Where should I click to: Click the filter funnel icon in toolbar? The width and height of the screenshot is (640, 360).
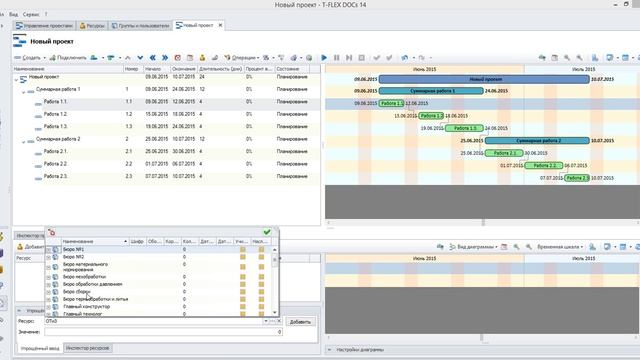[x=281, y=58]
